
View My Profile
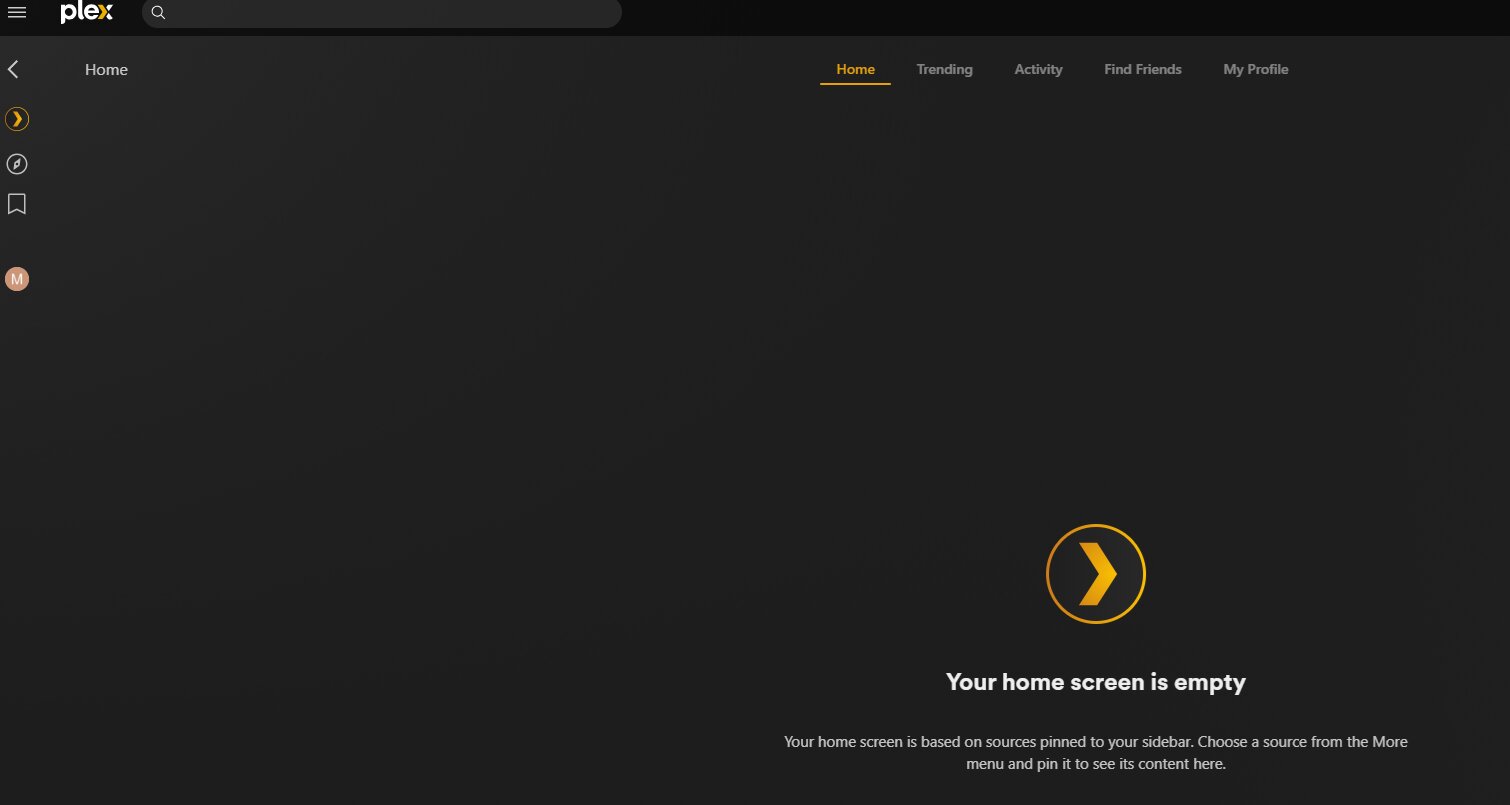(1256, 69)
